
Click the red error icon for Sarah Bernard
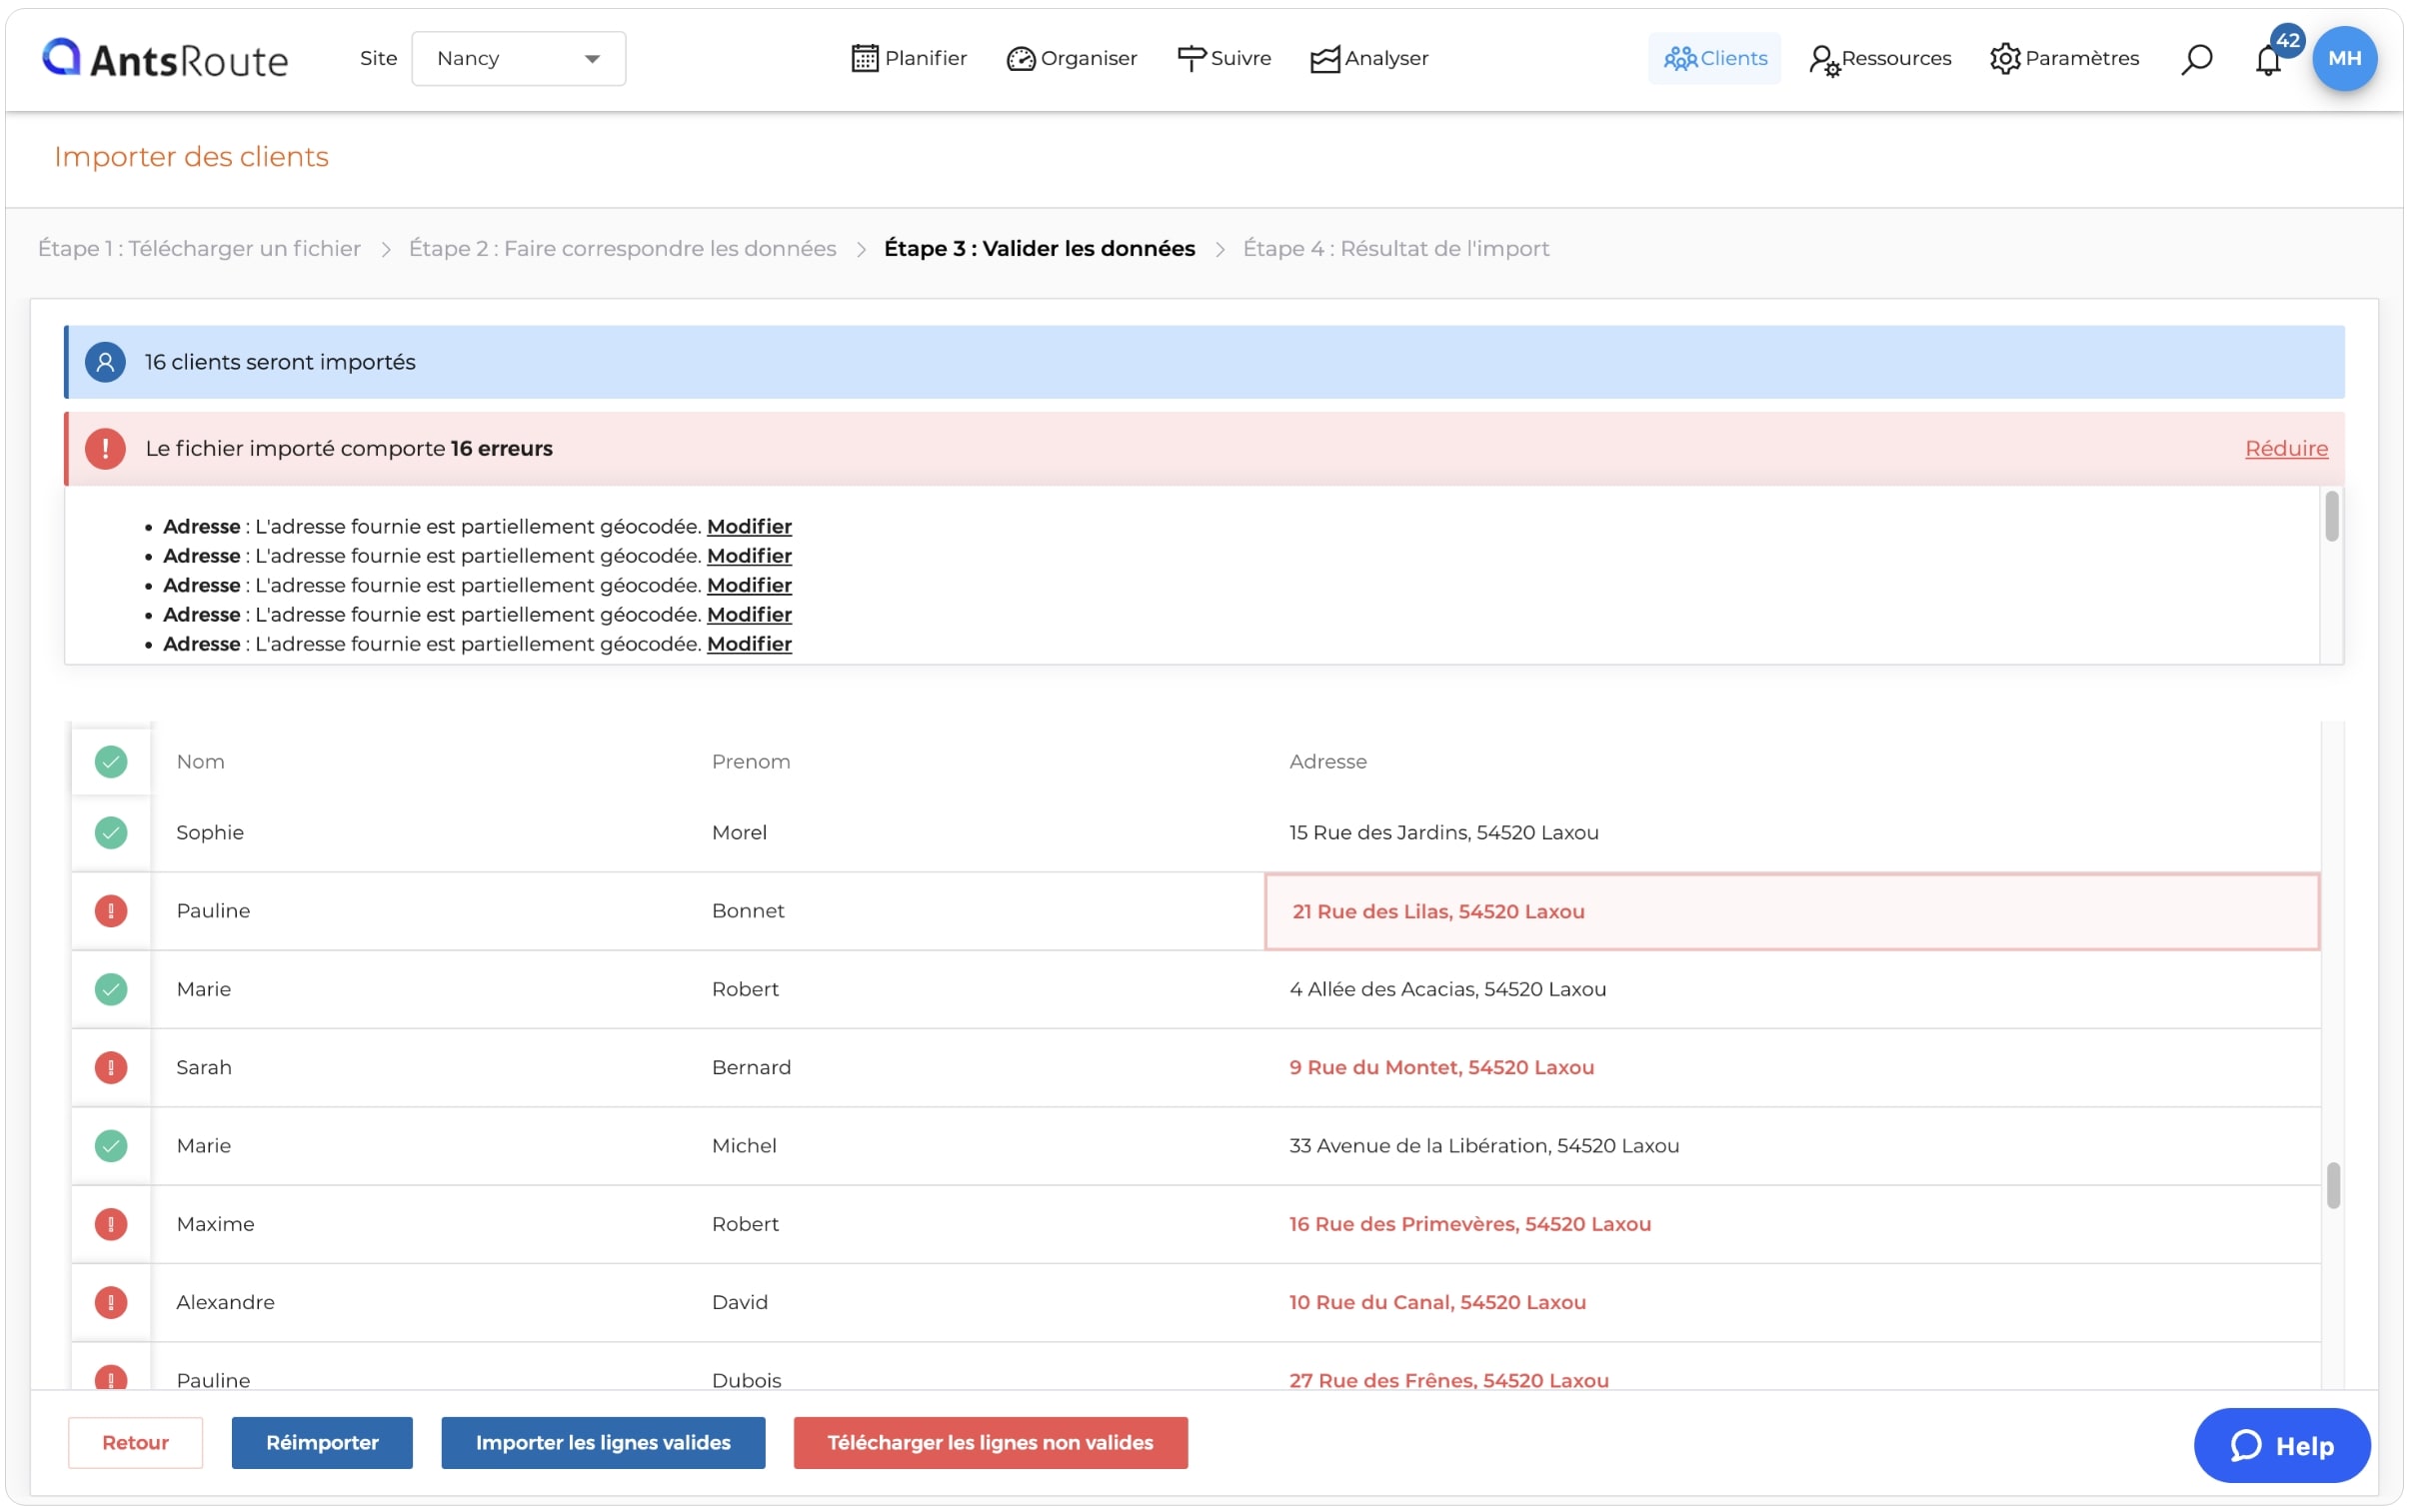coord(111,1067)
